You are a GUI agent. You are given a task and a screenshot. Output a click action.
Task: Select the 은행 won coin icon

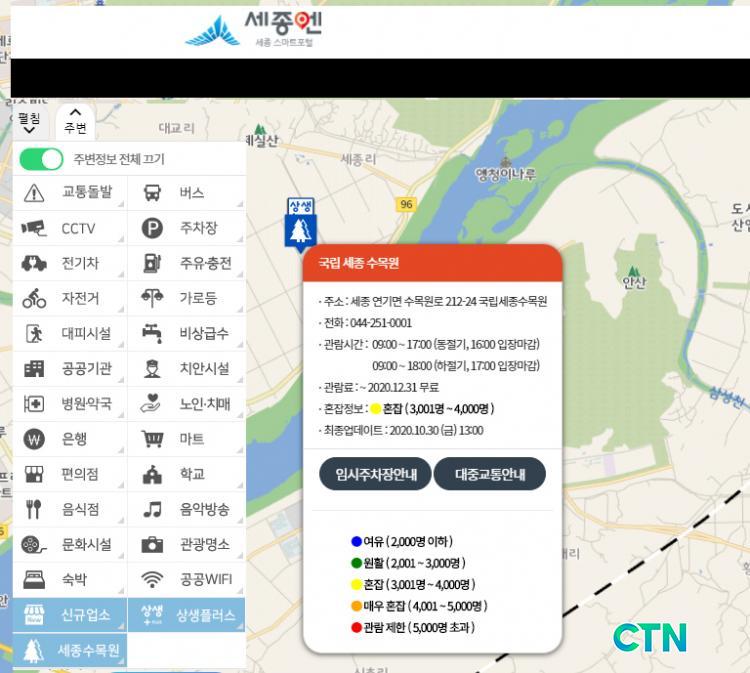click(x=34, y=439)
